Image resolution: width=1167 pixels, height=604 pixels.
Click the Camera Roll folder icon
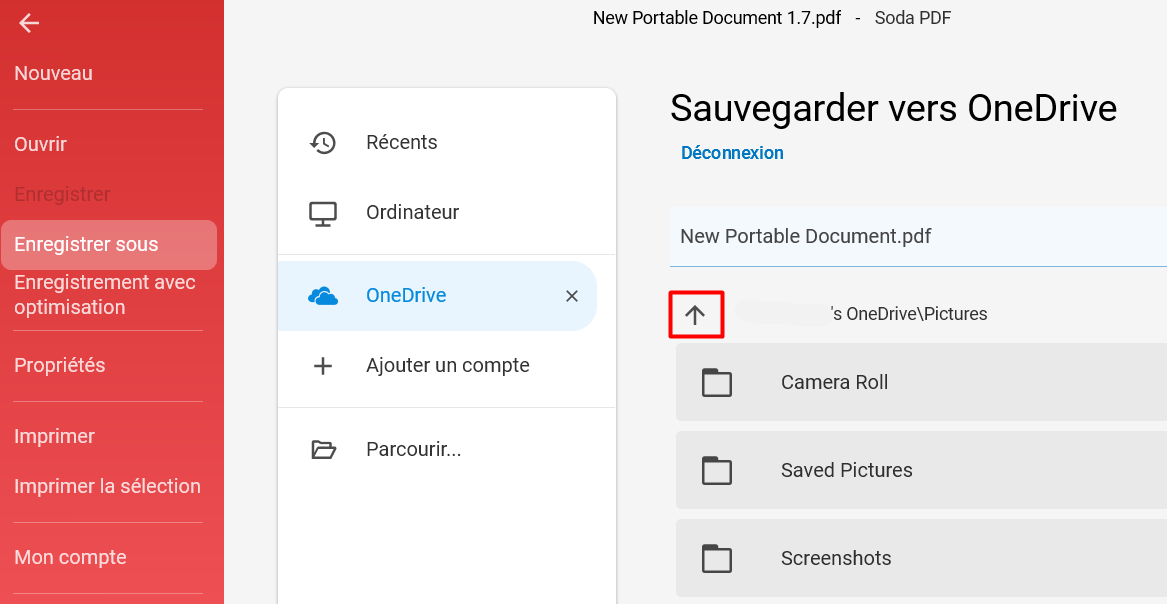click(717, 382)
